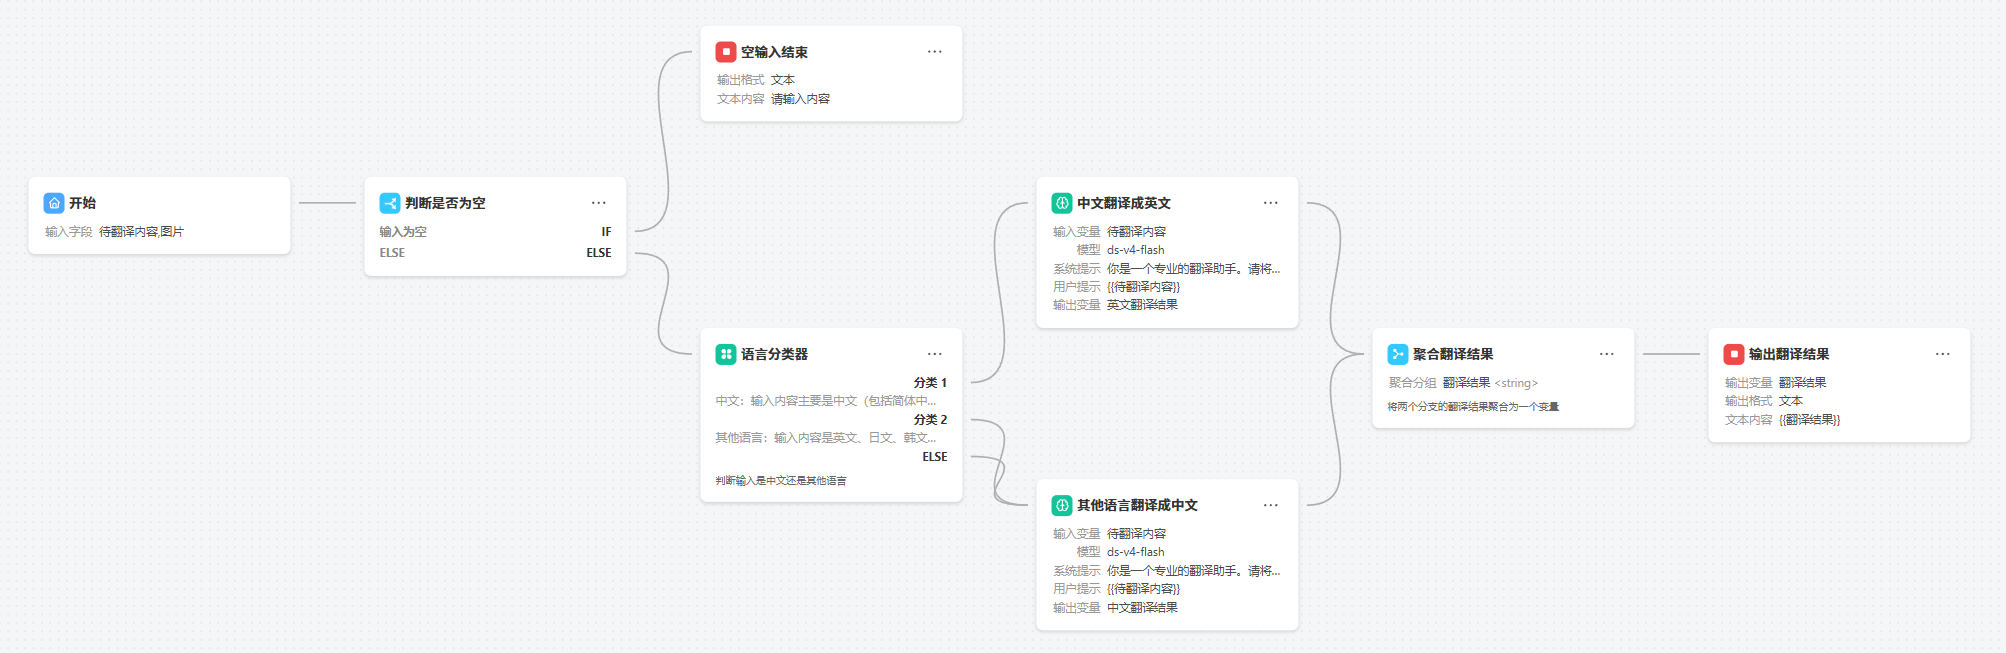2006x653 pixels.
Task: Open the more menu on 其他语言翻译成中文 node
Action: [x=1270, y=505]
